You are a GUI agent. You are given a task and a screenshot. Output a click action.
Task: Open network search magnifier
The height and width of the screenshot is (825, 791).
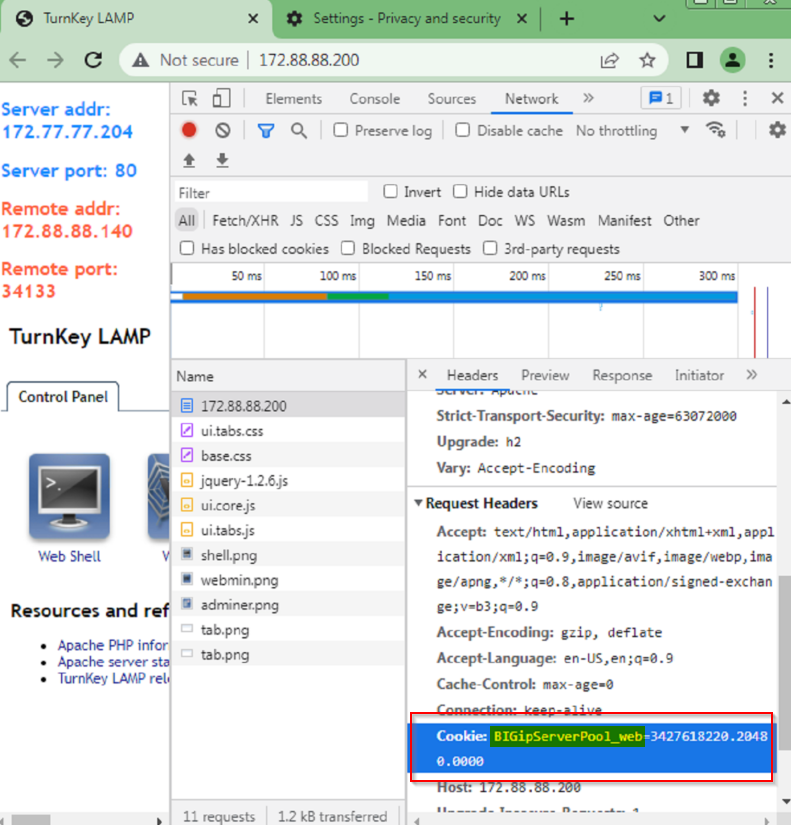tap(299, 130)
